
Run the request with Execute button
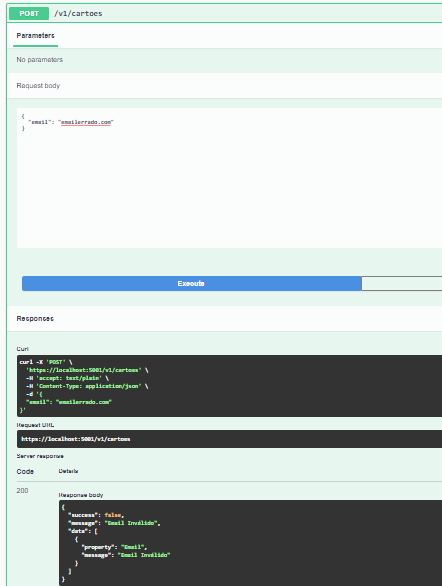pyautogui.click(x=191, y=284)
